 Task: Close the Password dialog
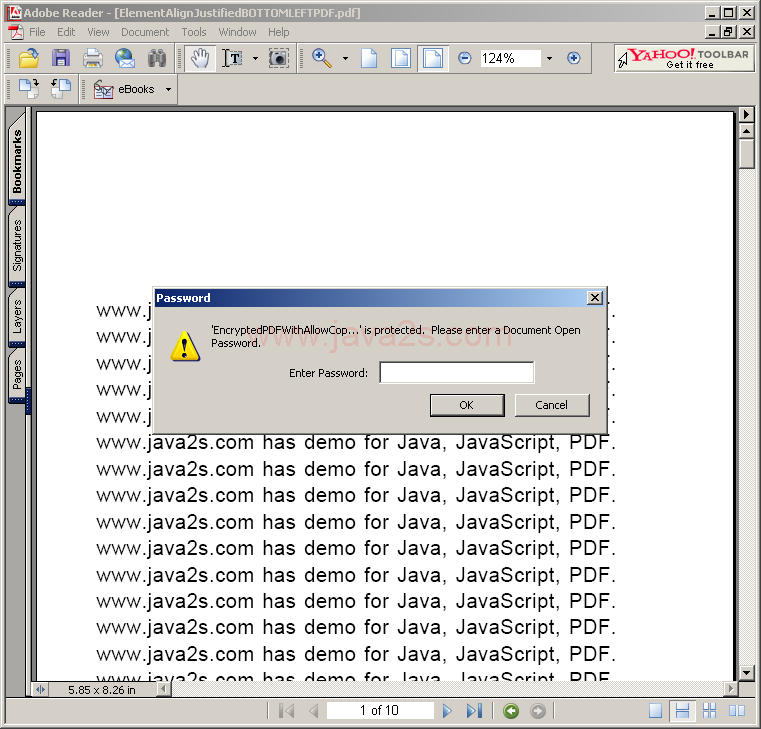coord(595,298)
